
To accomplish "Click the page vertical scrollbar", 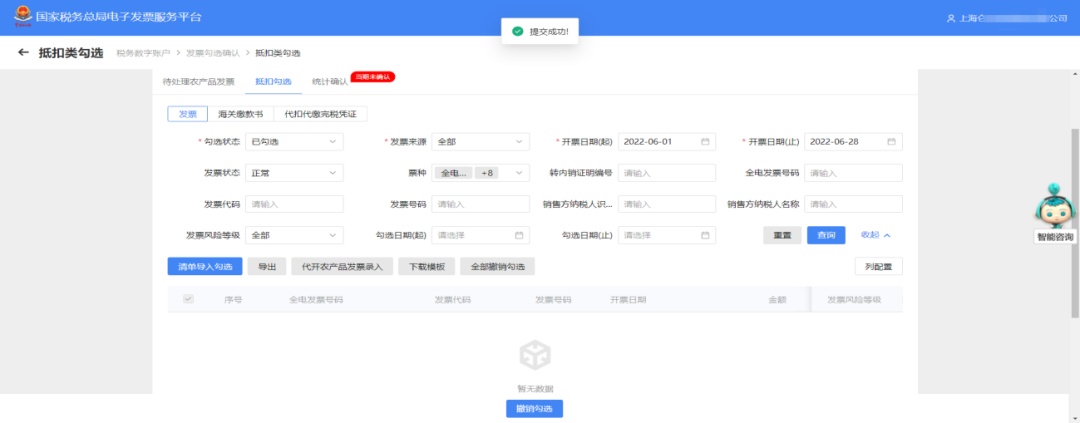I will click(1075, 223).
